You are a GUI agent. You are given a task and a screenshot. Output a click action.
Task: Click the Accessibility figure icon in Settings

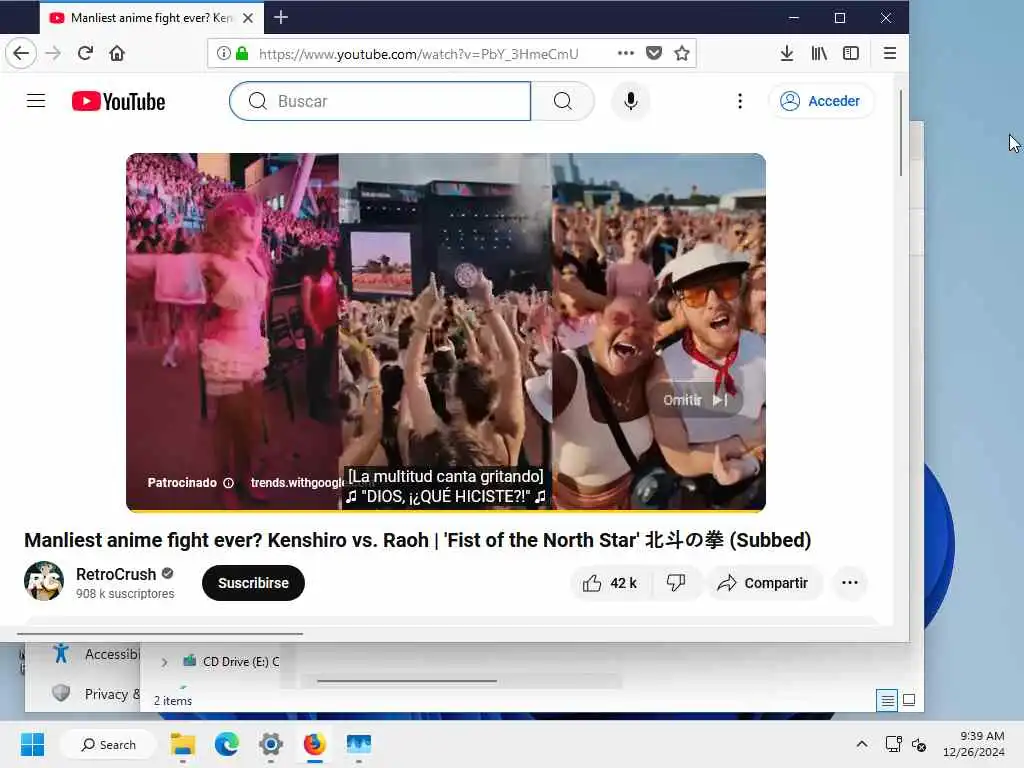pos(61,653)
